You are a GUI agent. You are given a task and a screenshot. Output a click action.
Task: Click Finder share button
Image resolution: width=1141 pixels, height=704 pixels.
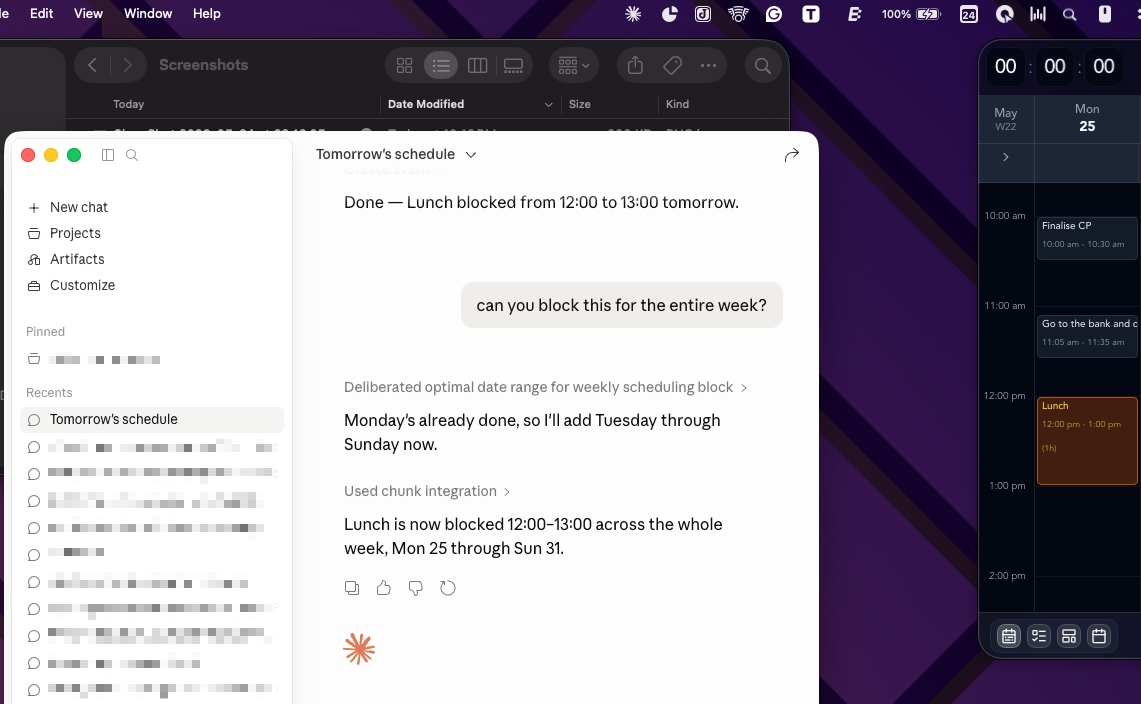click(635, 66)
